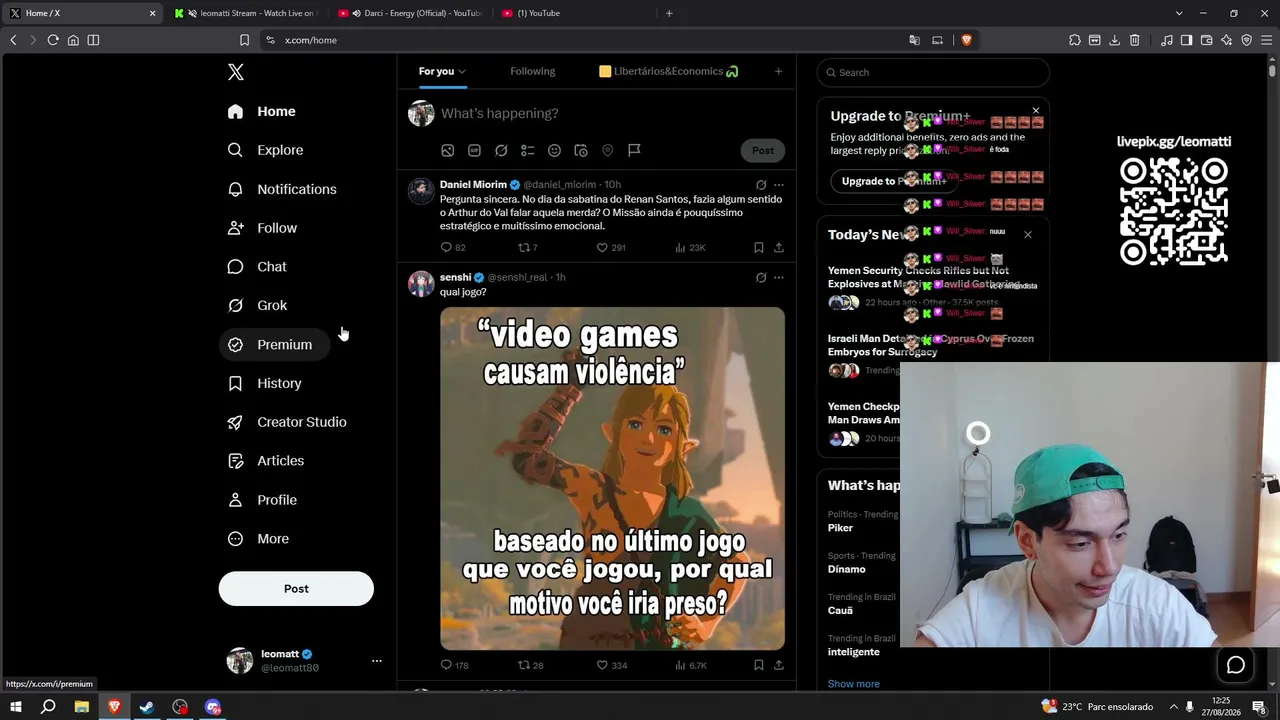
Task: Open the Windows Start menu
Action: point(15,707)
